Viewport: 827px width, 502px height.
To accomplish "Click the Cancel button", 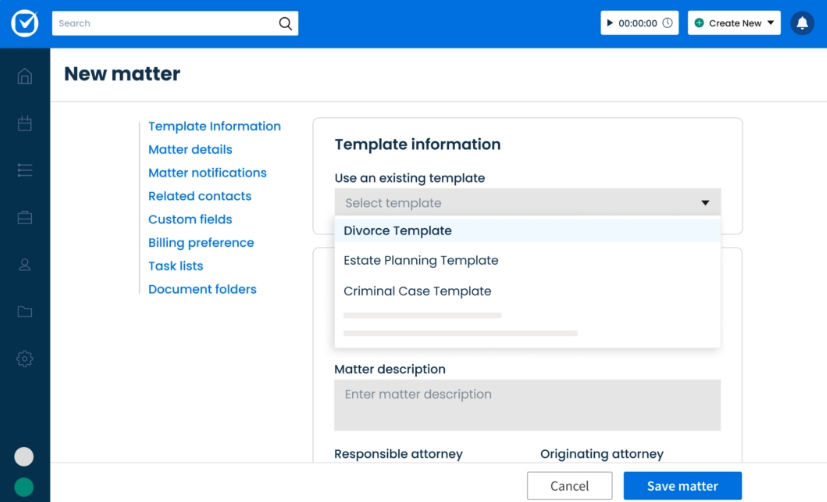I will pyautogui.click(x=570, y=486).
